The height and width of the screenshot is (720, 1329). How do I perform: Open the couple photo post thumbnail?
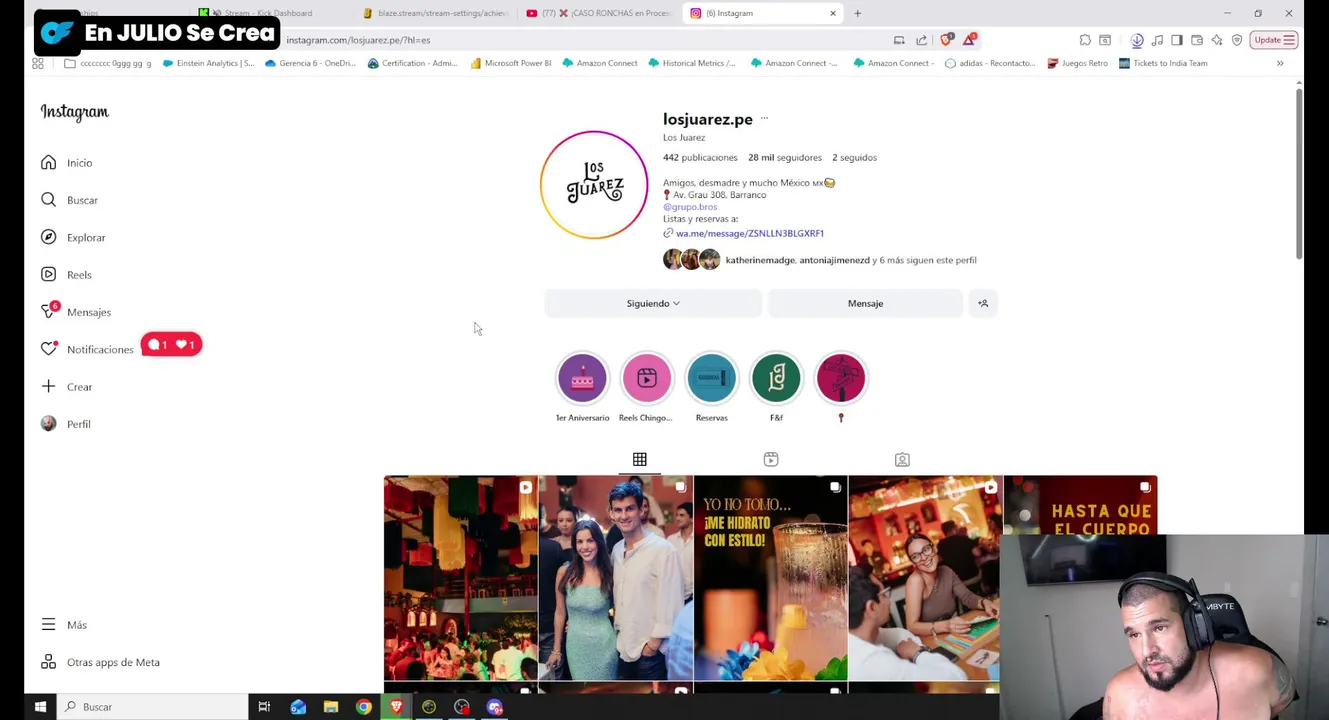coord(616,578)
